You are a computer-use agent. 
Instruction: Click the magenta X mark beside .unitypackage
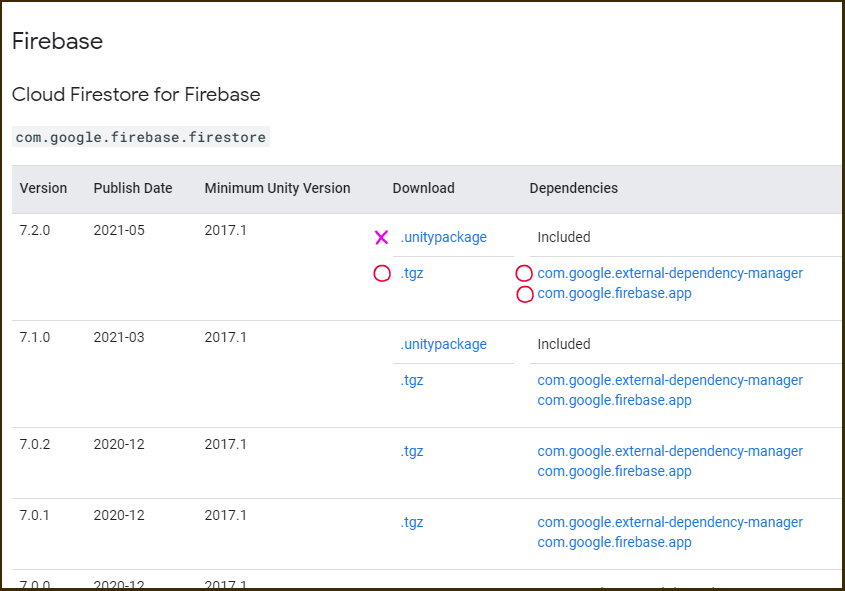click(381, 237)
